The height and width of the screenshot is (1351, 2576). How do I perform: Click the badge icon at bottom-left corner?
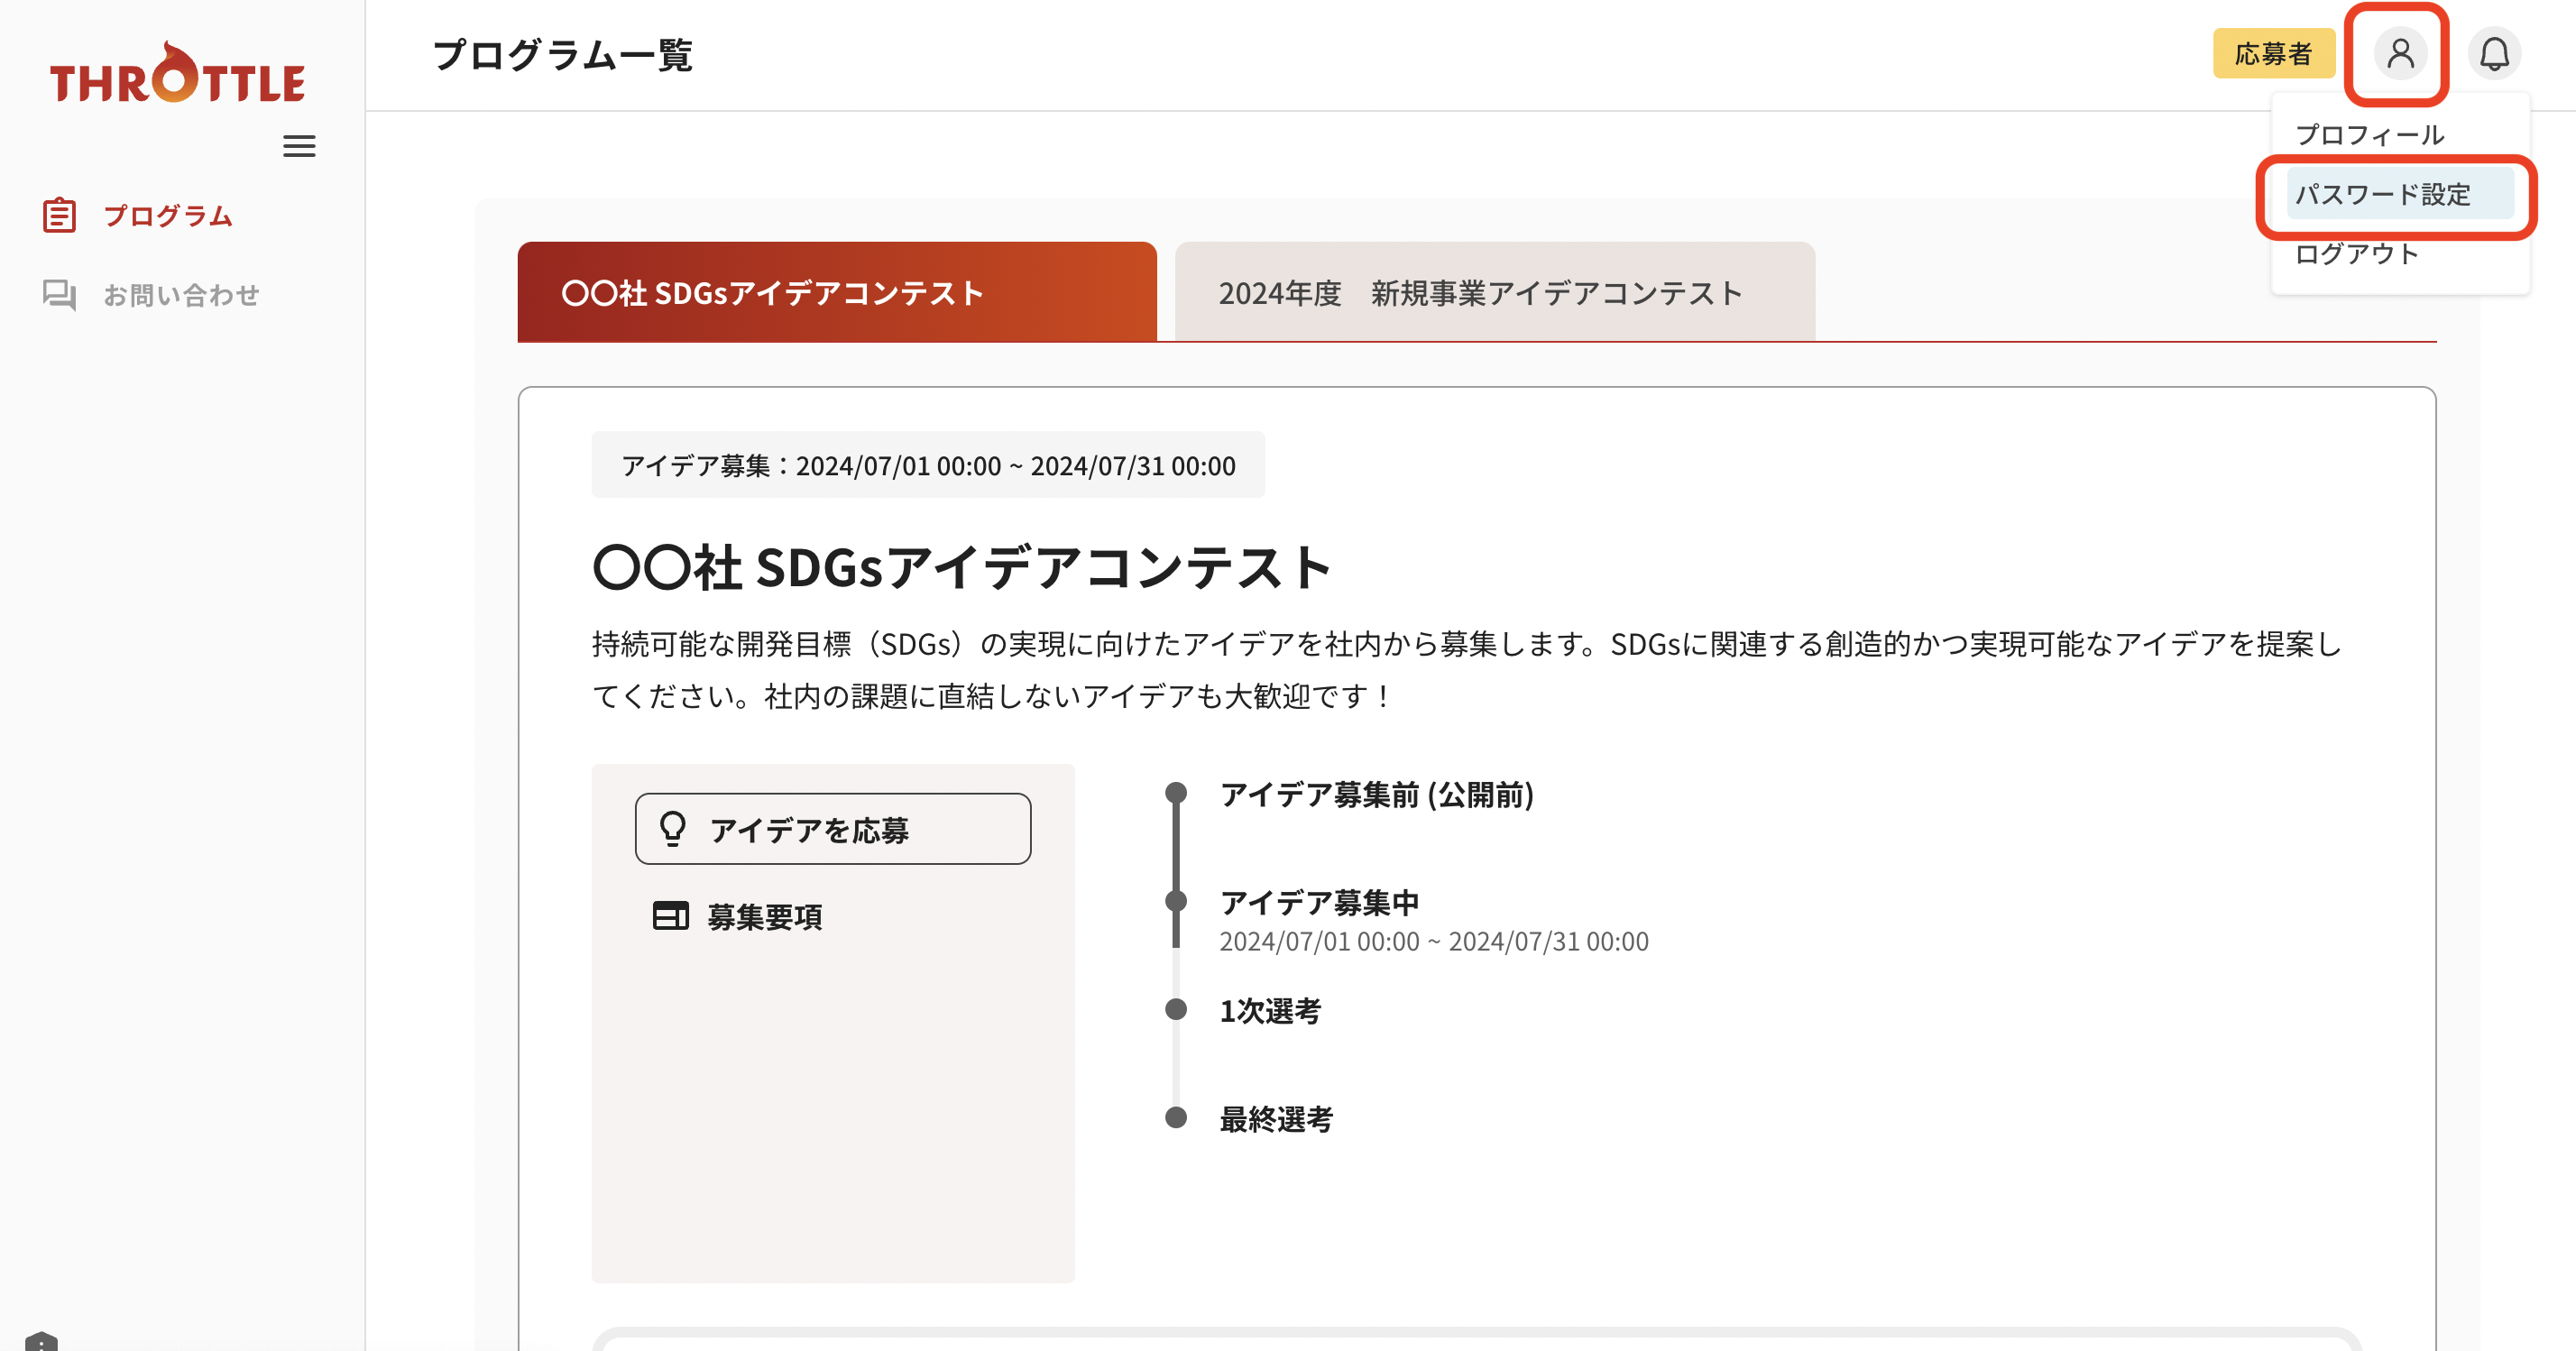point(41,1341)
